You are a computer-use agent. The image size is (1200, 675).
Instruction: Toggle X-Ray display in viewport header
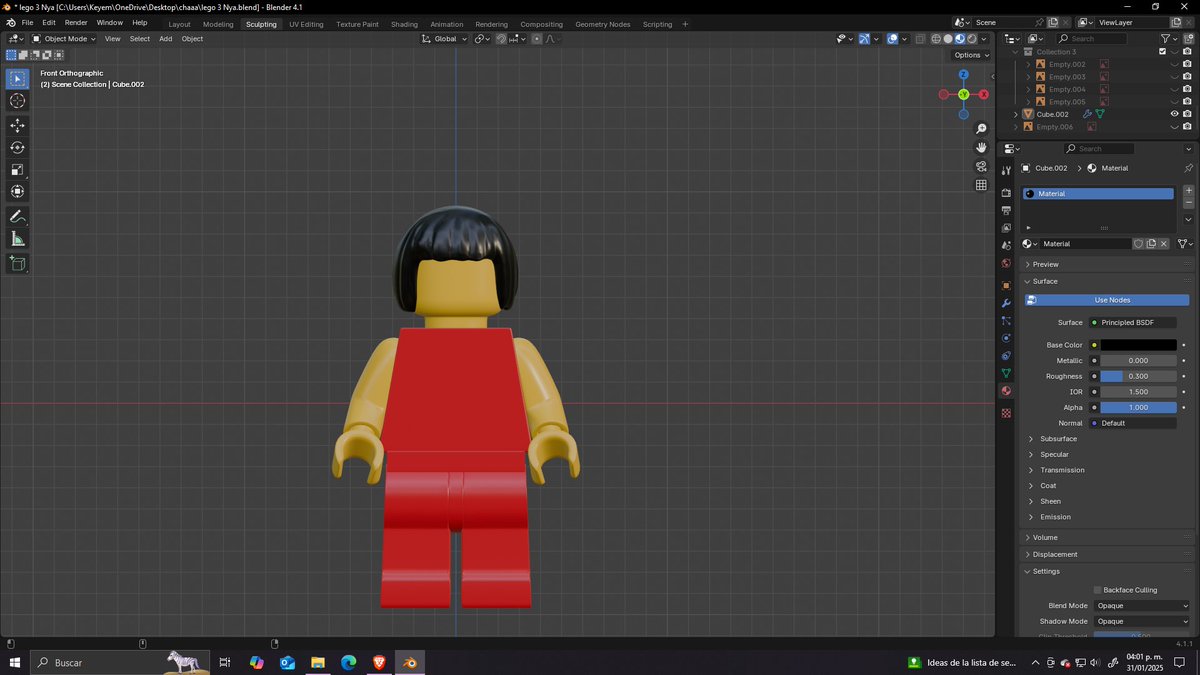click(918, 39)
